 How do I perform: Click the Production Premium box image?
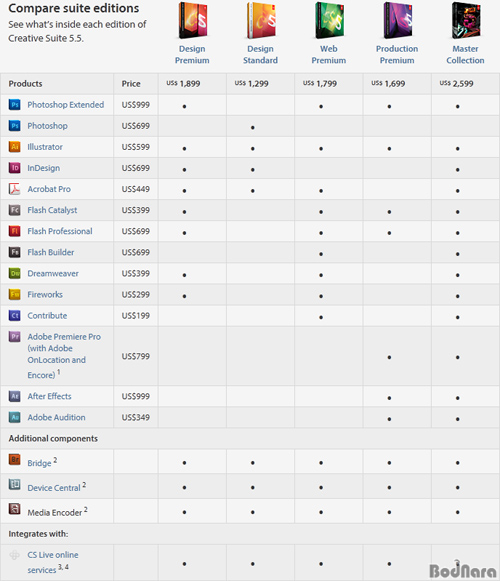click(398, 20)
